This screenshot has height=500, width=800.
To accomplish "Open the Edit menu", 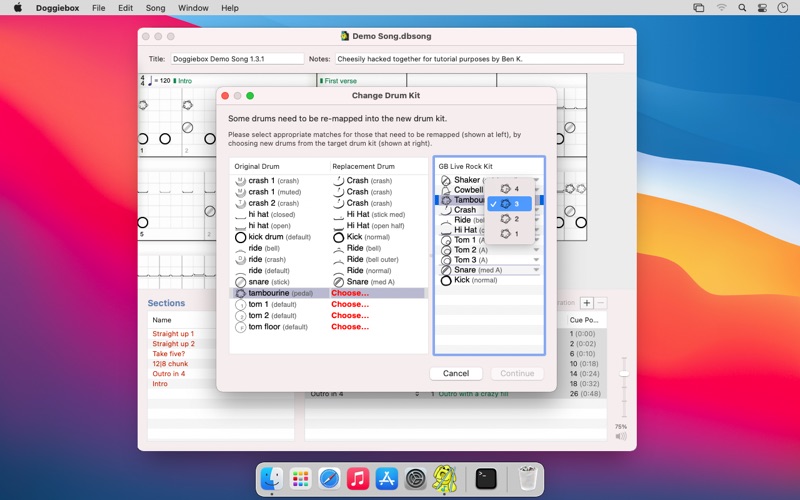I will coord(125,8).
